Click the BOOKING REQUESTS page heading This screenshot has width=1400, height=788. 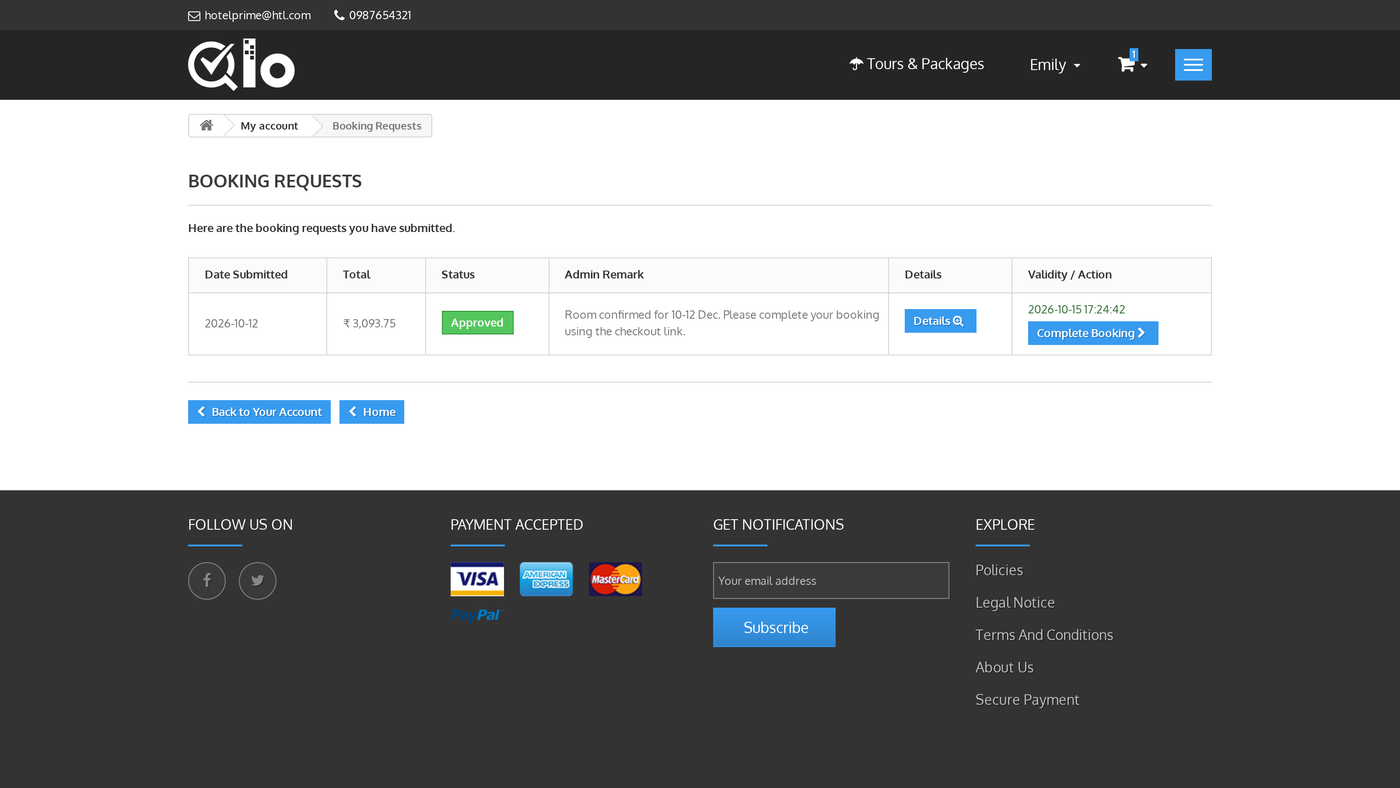[275, 181]
